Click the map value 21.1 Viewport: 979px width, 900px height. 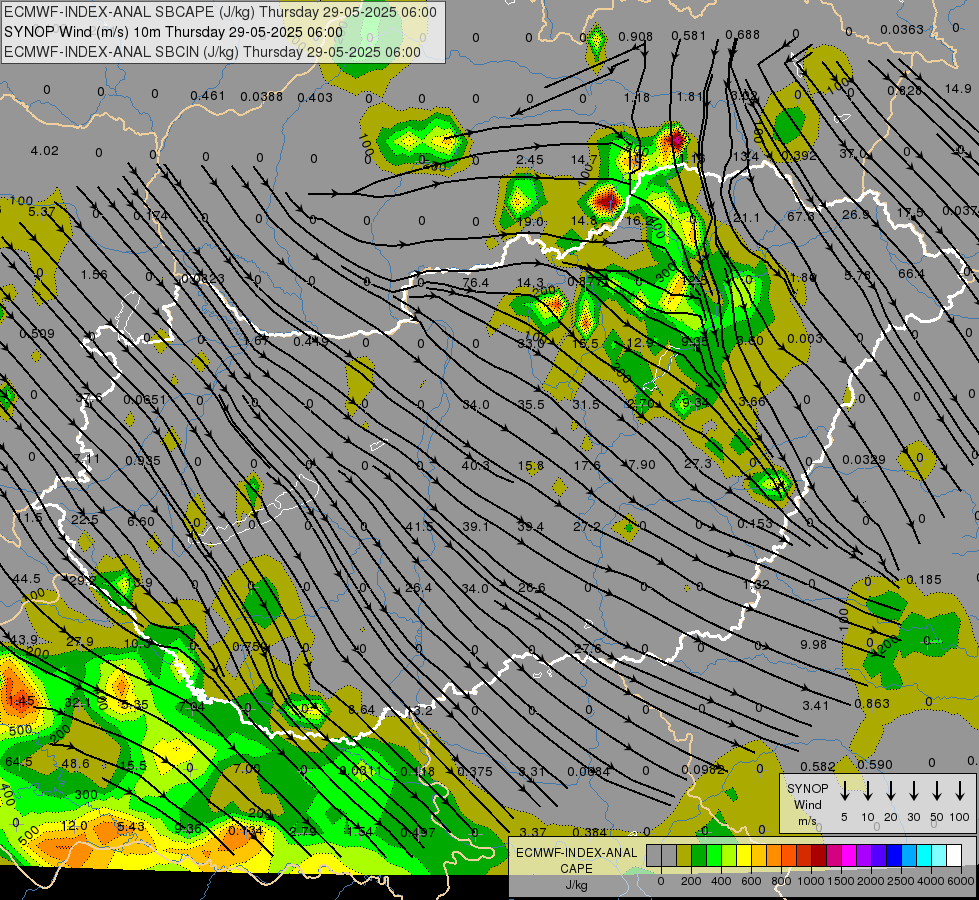746,217
